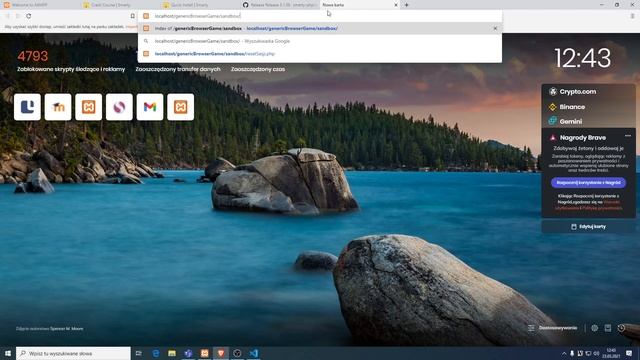Click the Edytuj karty button
640x360 pixels.
point(588,227)
